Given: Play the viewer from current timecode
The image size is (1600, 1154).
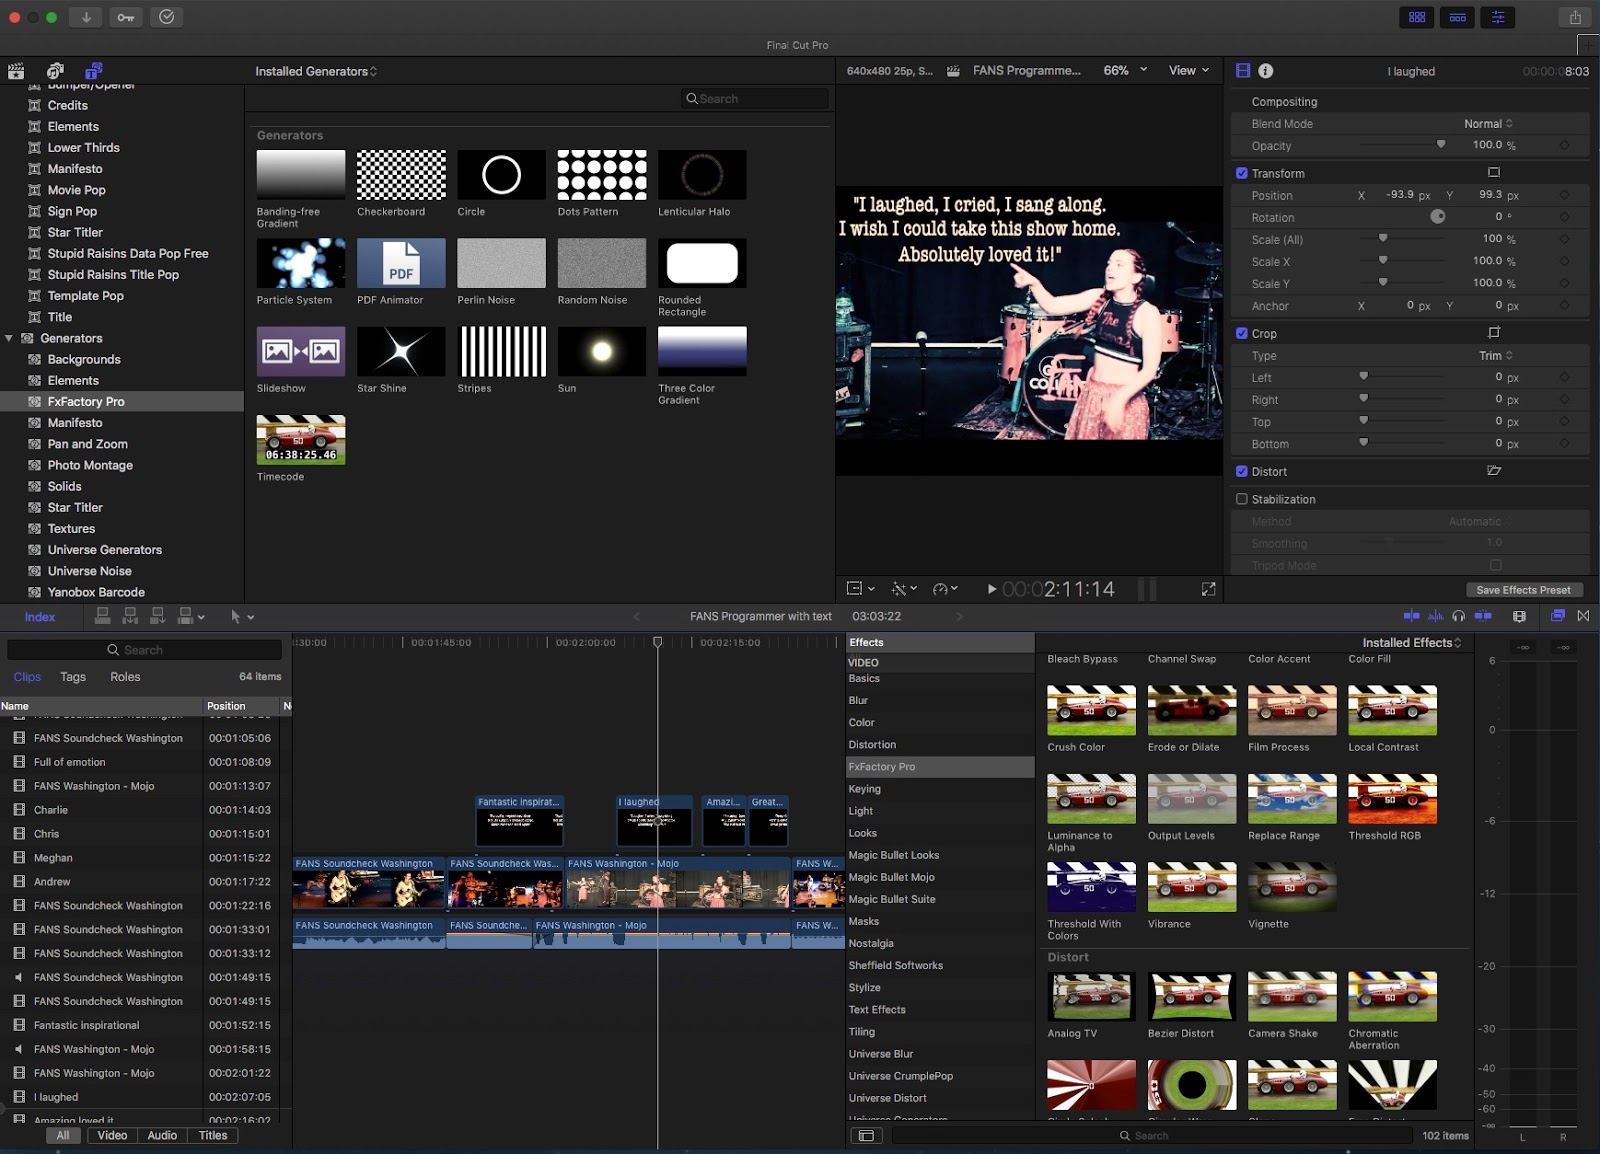Looking at the screenshot, I should (x=991, y=589).
